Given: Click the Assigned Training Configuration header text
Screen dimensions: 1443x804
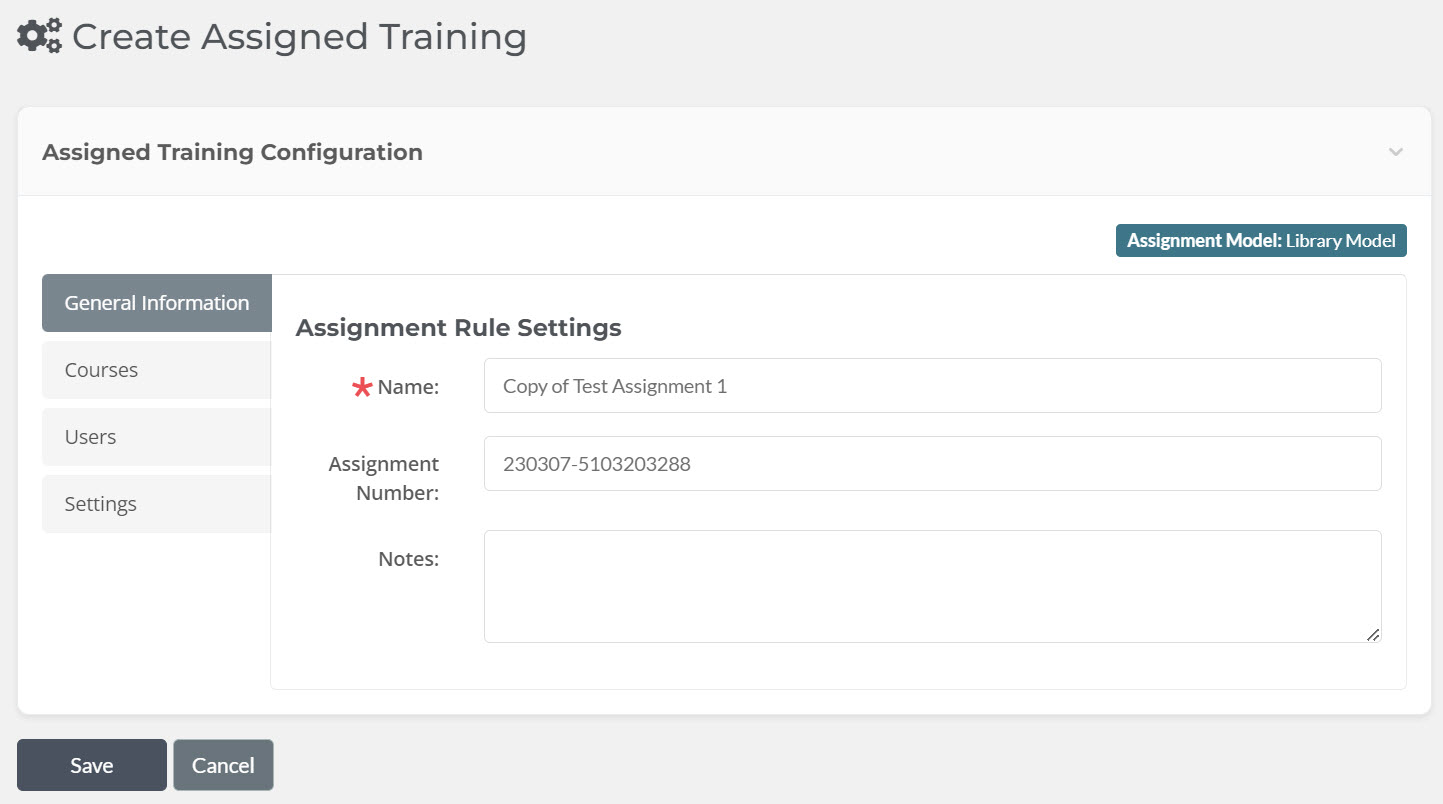Looking at the screenshot, I should [x=232, y=152].
